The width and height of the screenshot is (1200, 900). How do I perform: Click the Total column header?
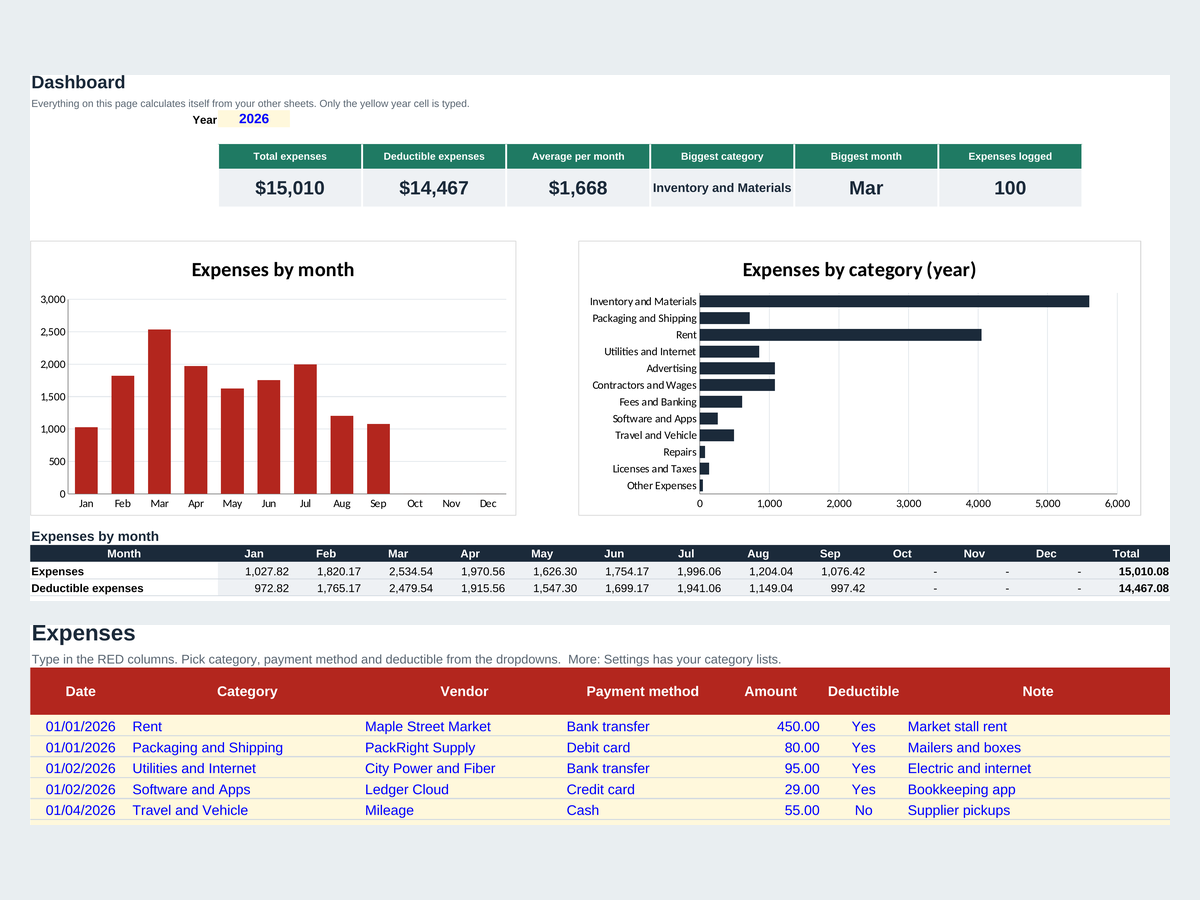click(1126, 553)
